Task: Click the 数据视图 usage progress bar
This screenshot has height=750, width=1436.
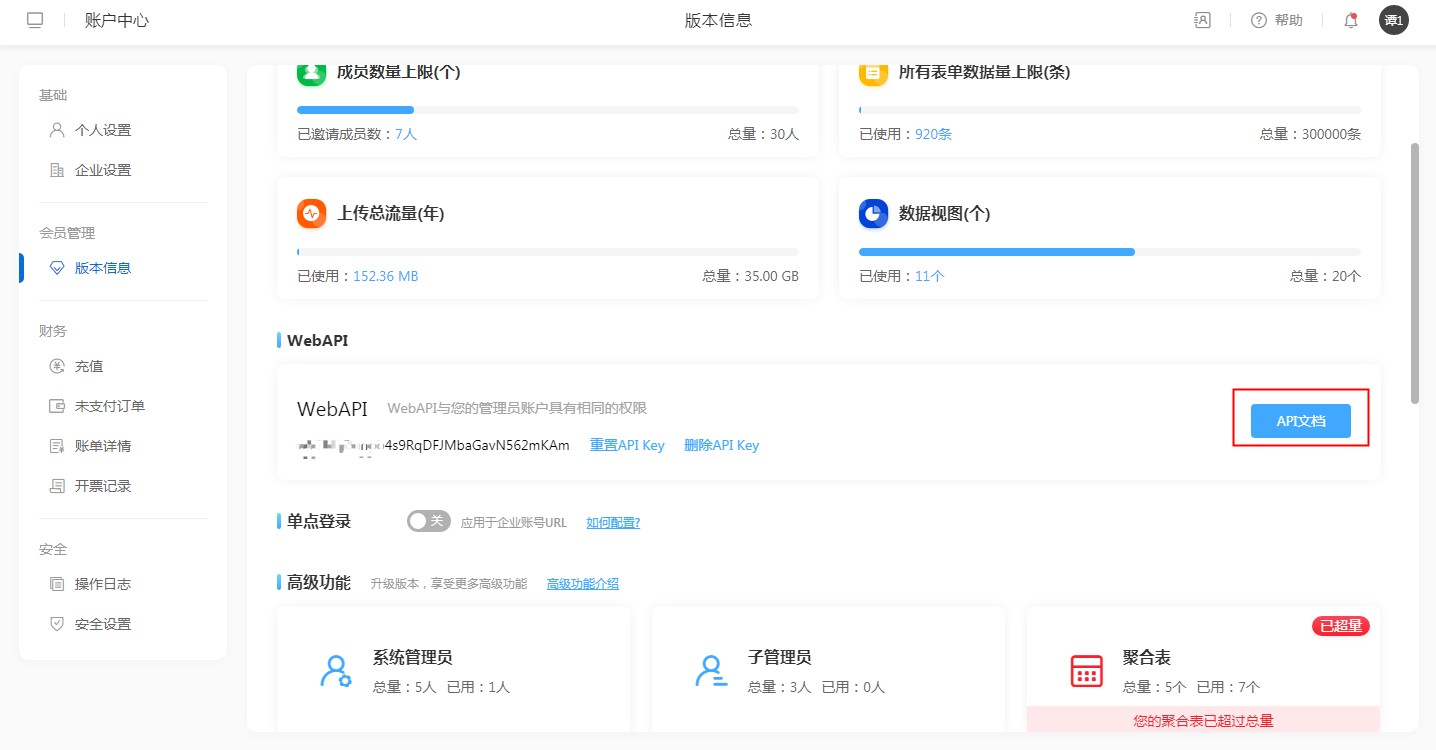Action: [x=1109, y=252]
